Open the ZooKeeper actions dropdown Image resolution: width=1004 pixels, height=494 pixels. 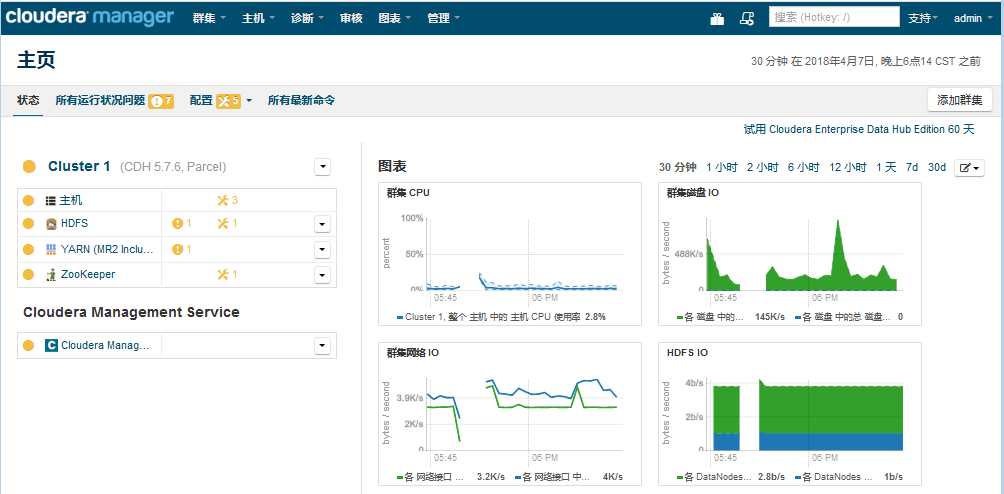click(323, 275)
